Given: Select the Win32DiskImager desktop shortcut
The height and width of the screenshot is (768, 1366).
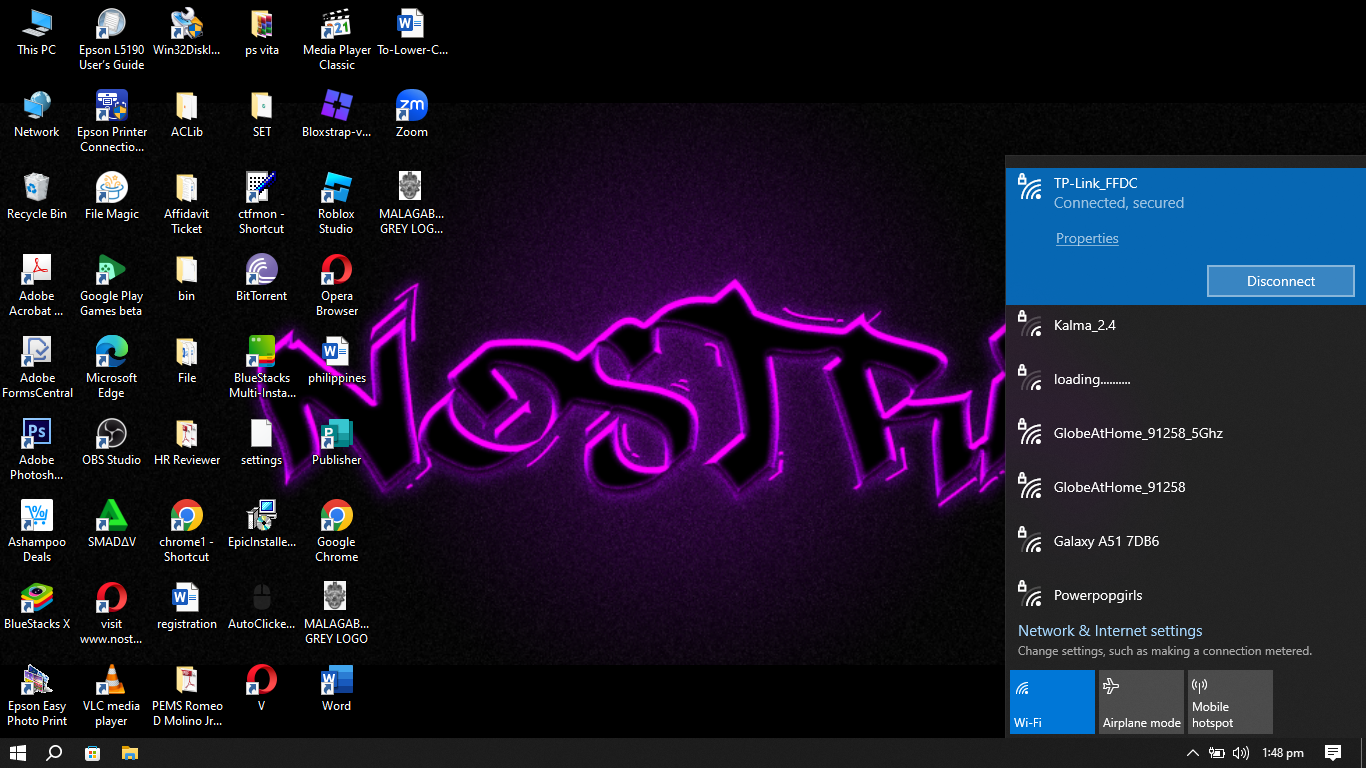Looking at the screenshot, I should pyautogui.click(x=187, y=32).
